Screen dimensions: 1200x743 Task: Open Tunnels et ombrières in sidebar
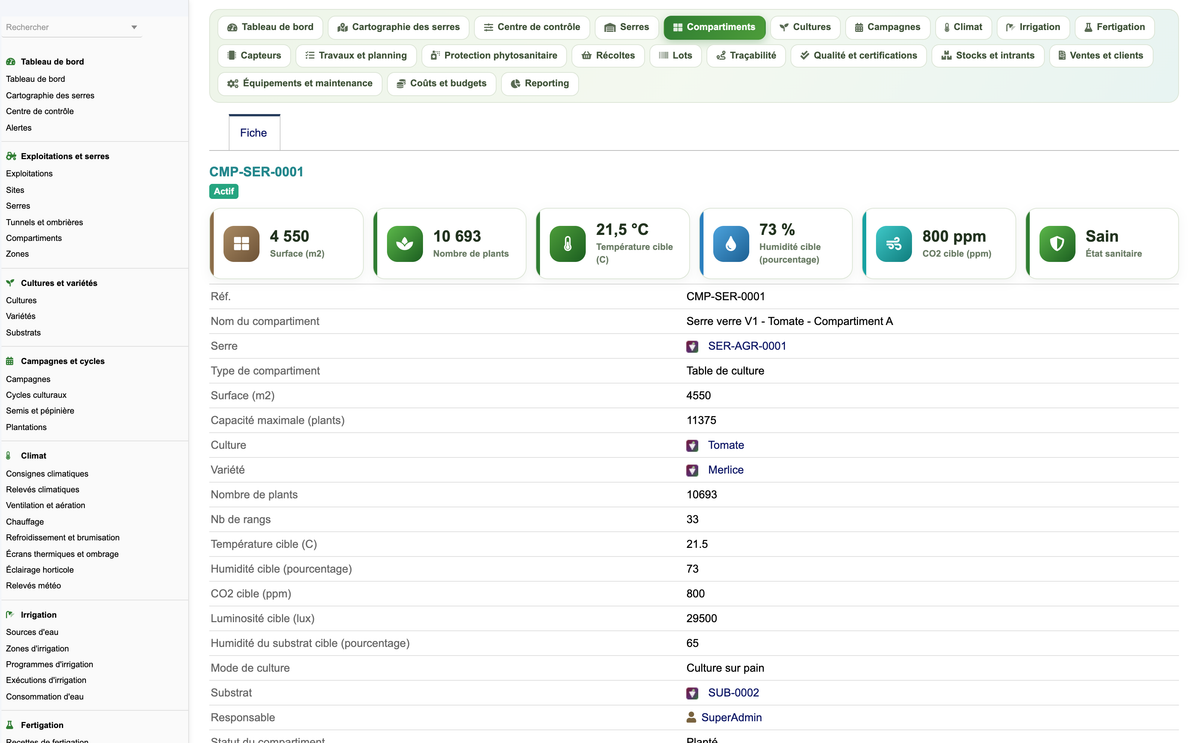45,222
